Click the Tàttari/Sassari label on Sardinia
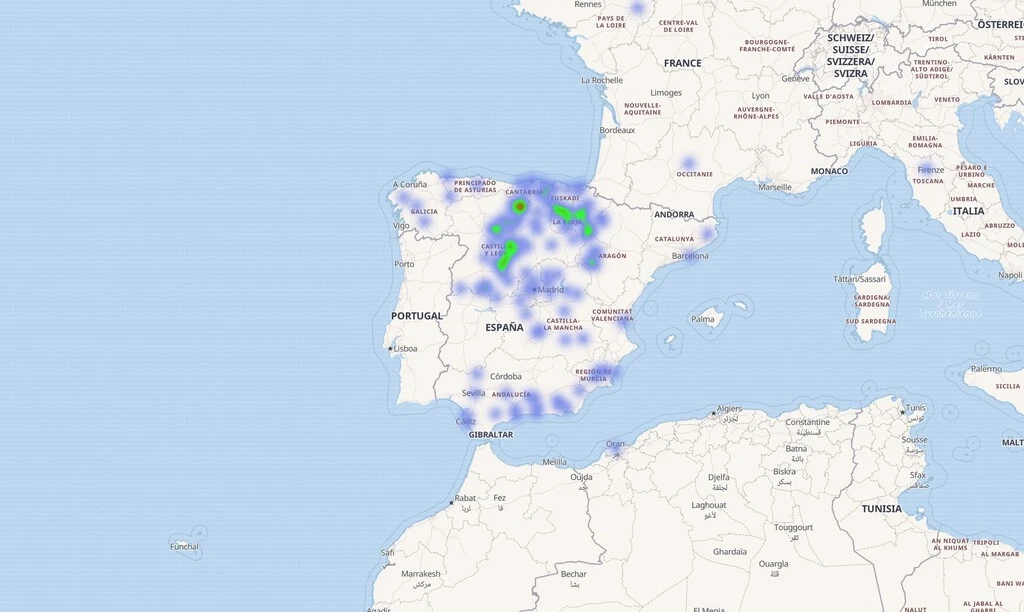The height and width of the screenshot is (612, 1024). [x=859, y=280]
